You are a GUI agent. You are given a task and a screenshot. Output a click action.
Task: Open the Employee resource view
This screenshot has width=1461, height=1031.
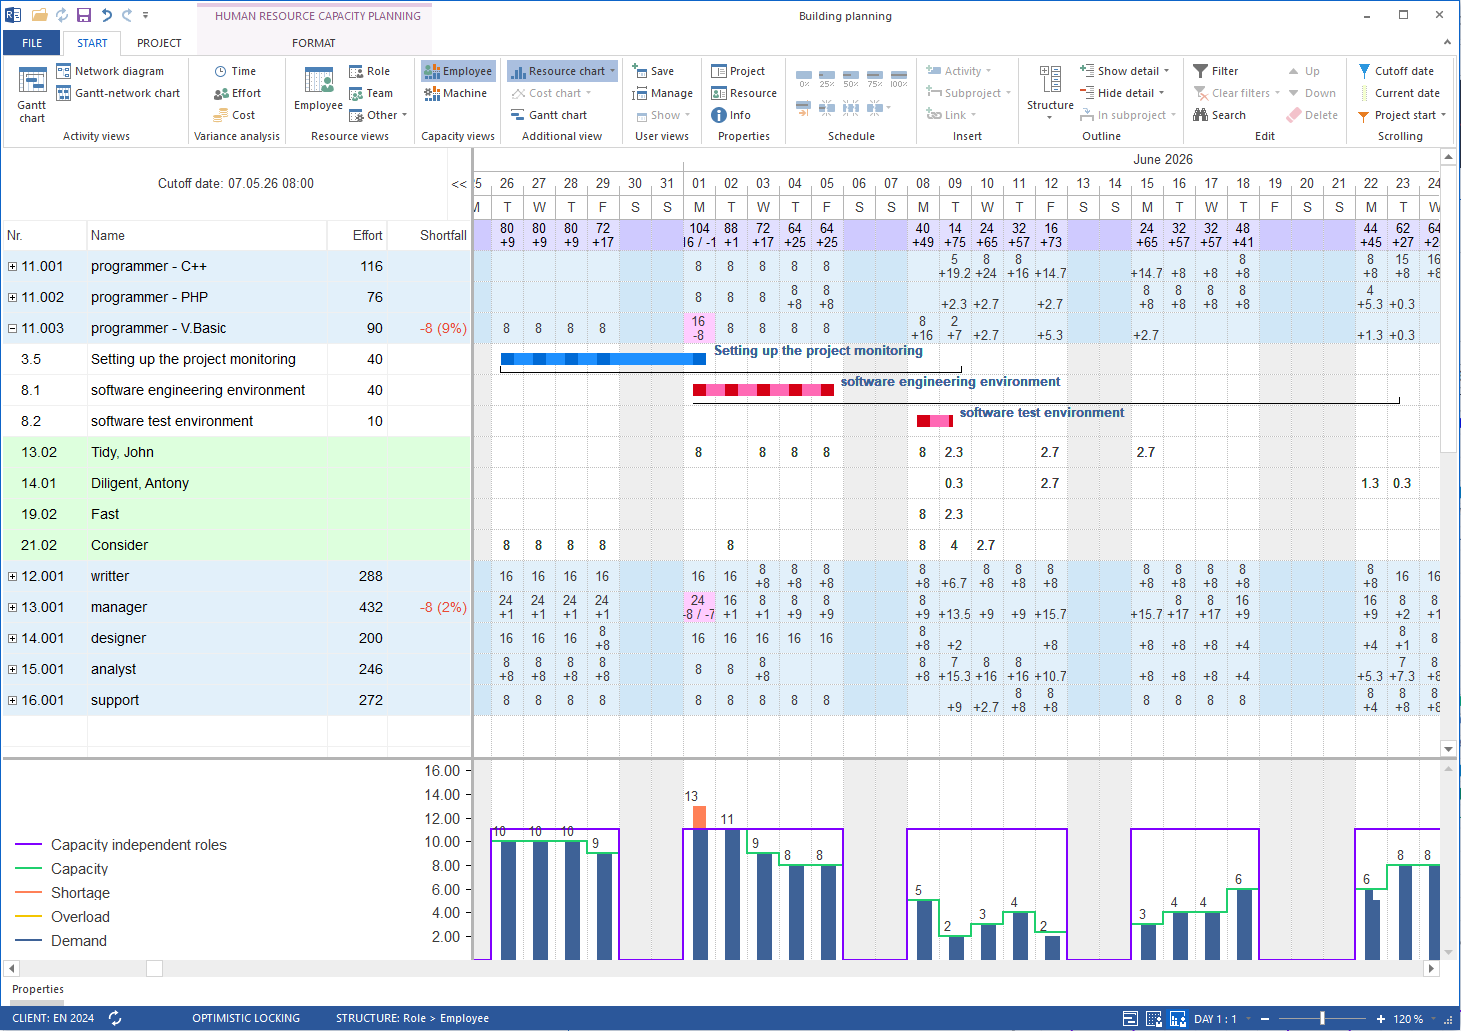pyautogui.click(x=318, y=89)
